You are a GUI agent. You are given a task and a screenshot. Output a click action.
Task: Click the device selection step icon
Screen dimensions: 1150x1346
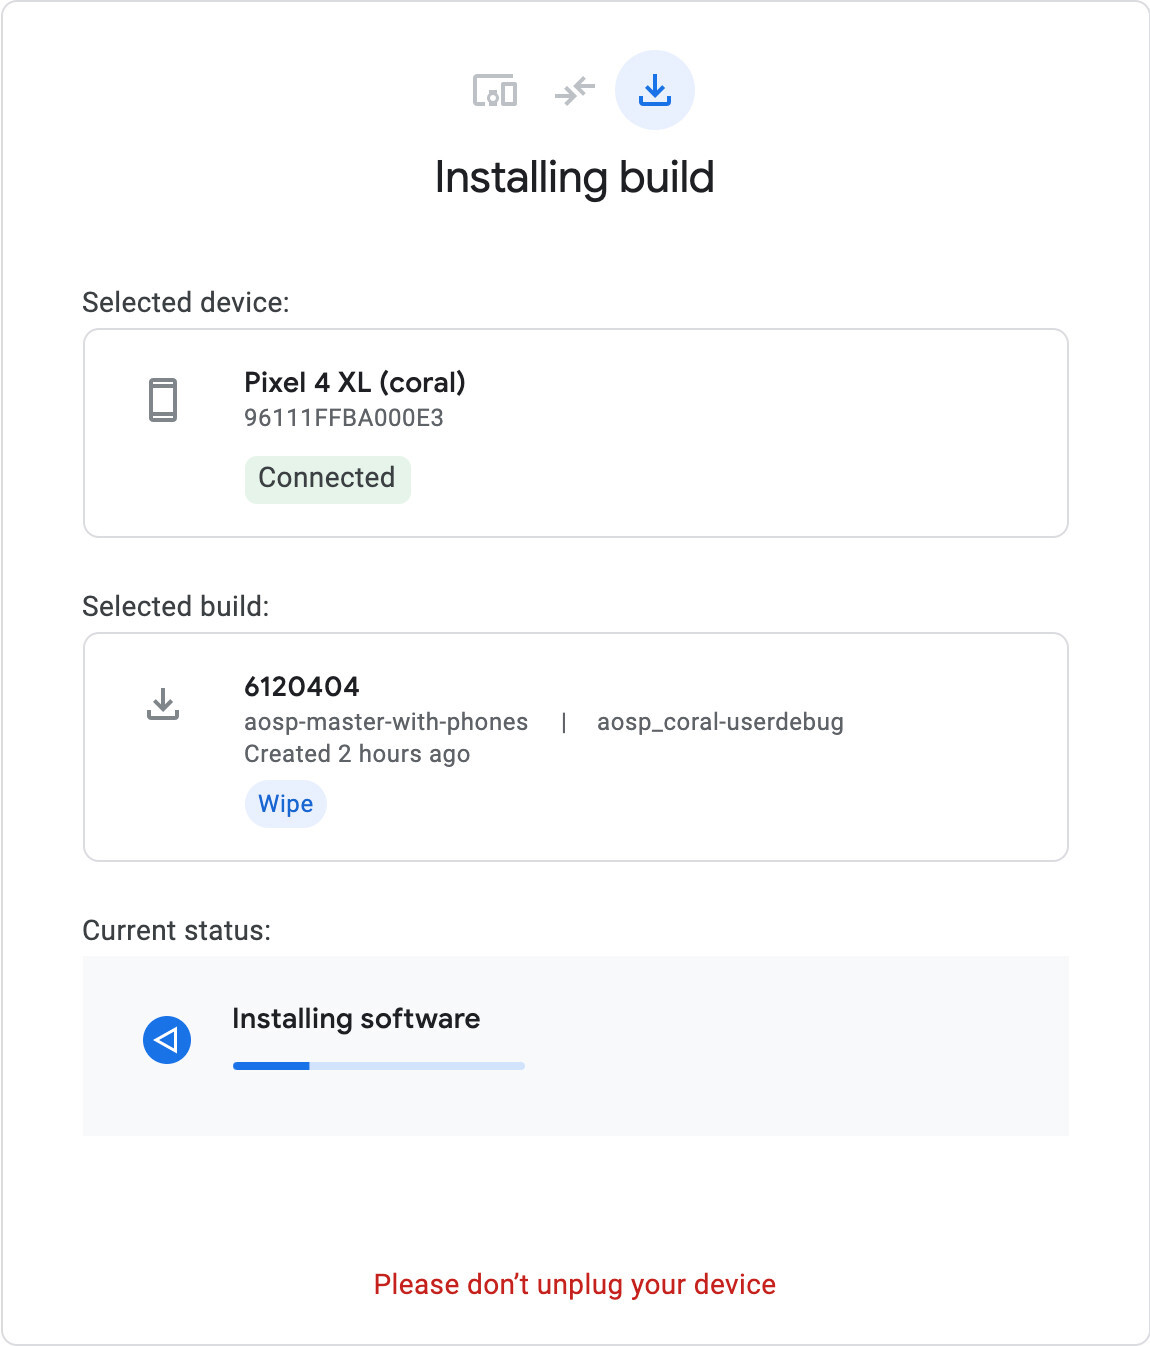click(495, 90)
